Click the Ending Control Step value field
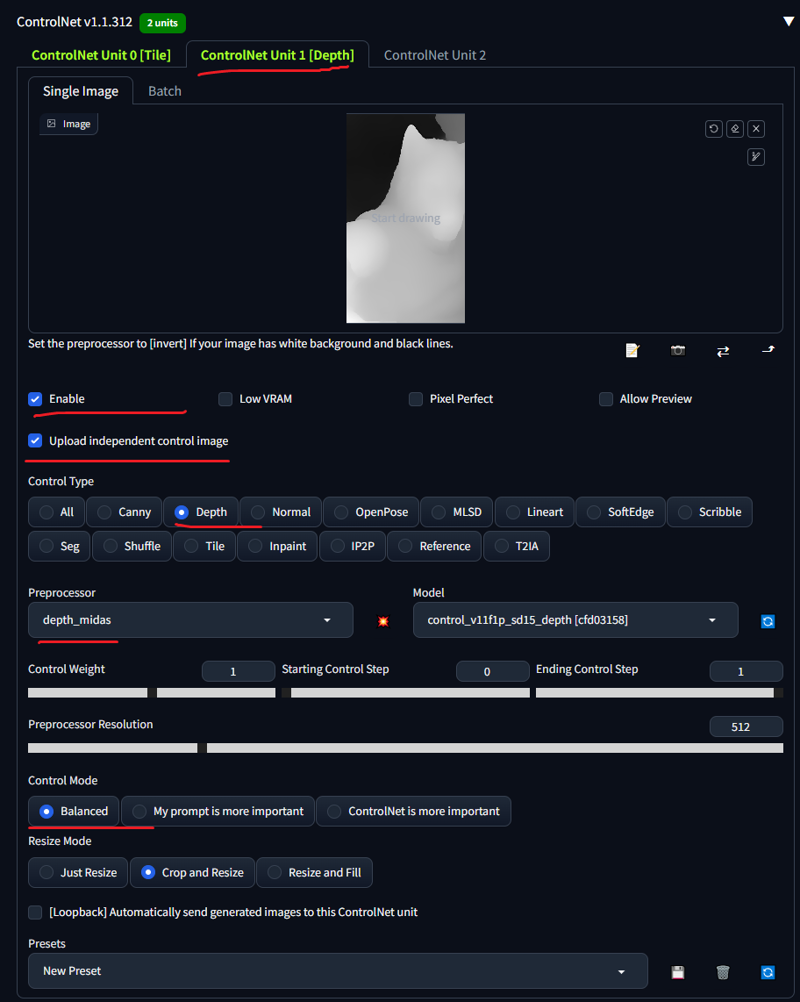800x1002 pixels. click(746, 672)
